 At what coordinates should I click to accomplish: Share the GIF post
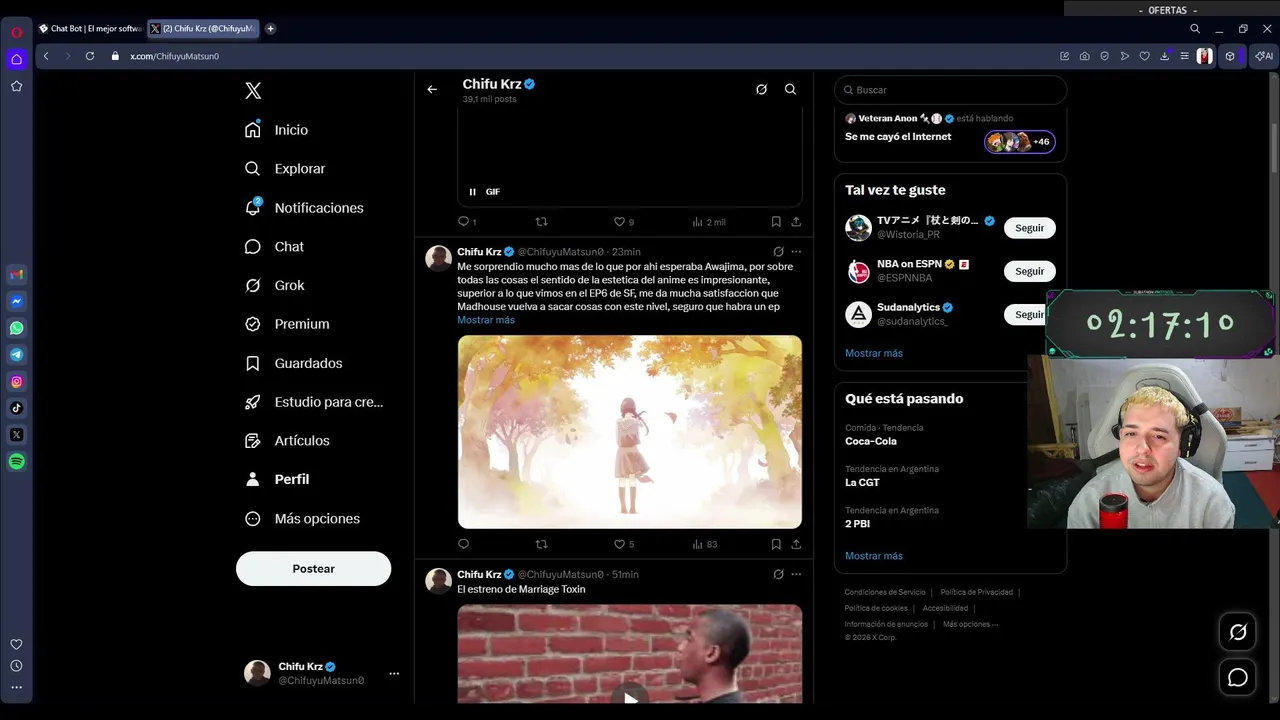tap(796, 222)
